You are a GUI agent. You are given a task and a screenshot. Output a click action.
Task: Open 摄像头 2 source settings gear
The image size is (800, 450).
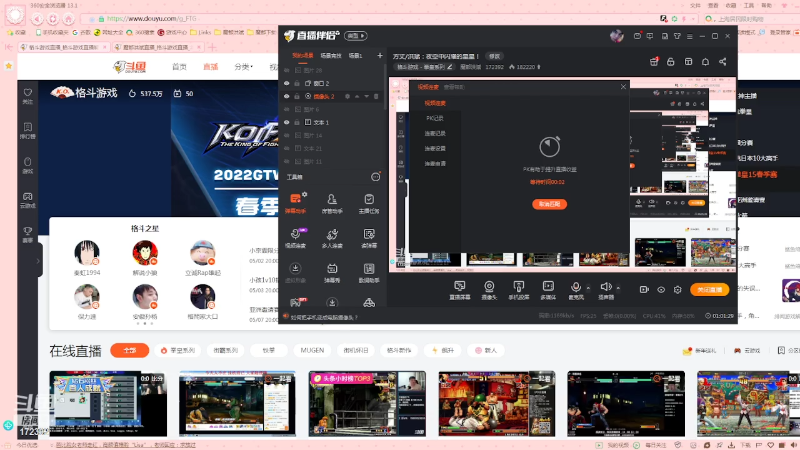coord(347,96)
